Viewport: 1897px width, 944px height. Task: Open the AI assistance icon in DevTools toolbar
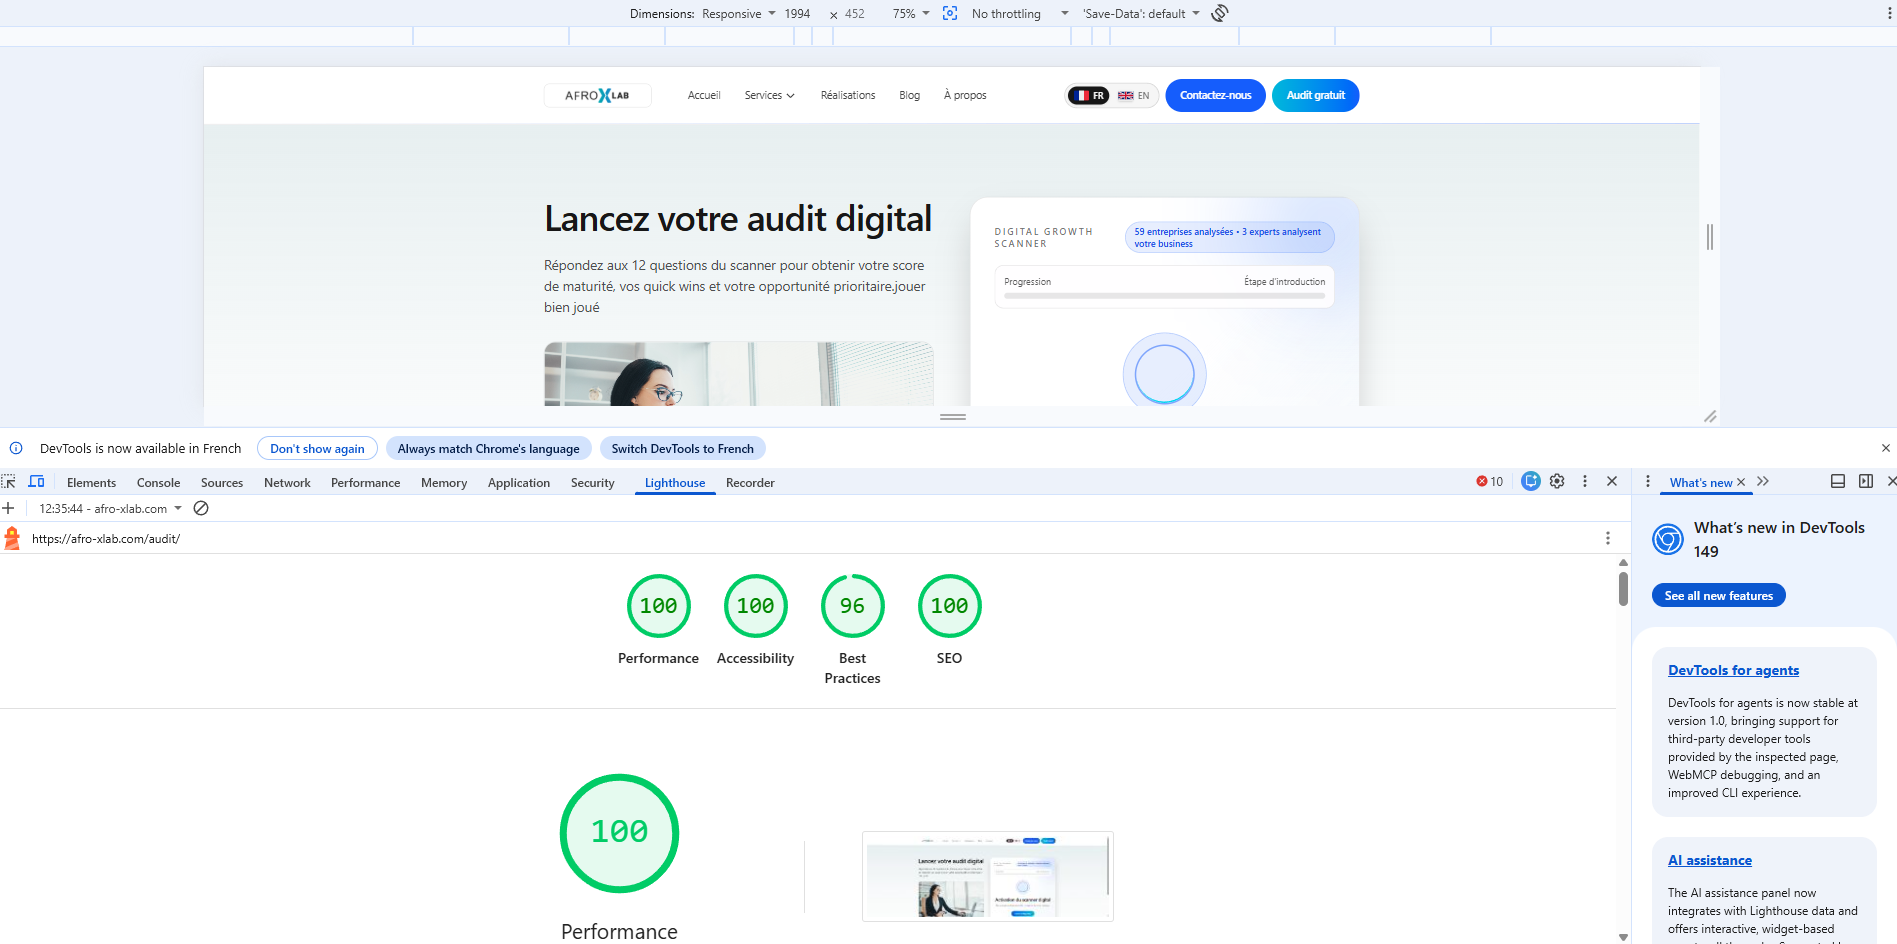point(1530,481)
